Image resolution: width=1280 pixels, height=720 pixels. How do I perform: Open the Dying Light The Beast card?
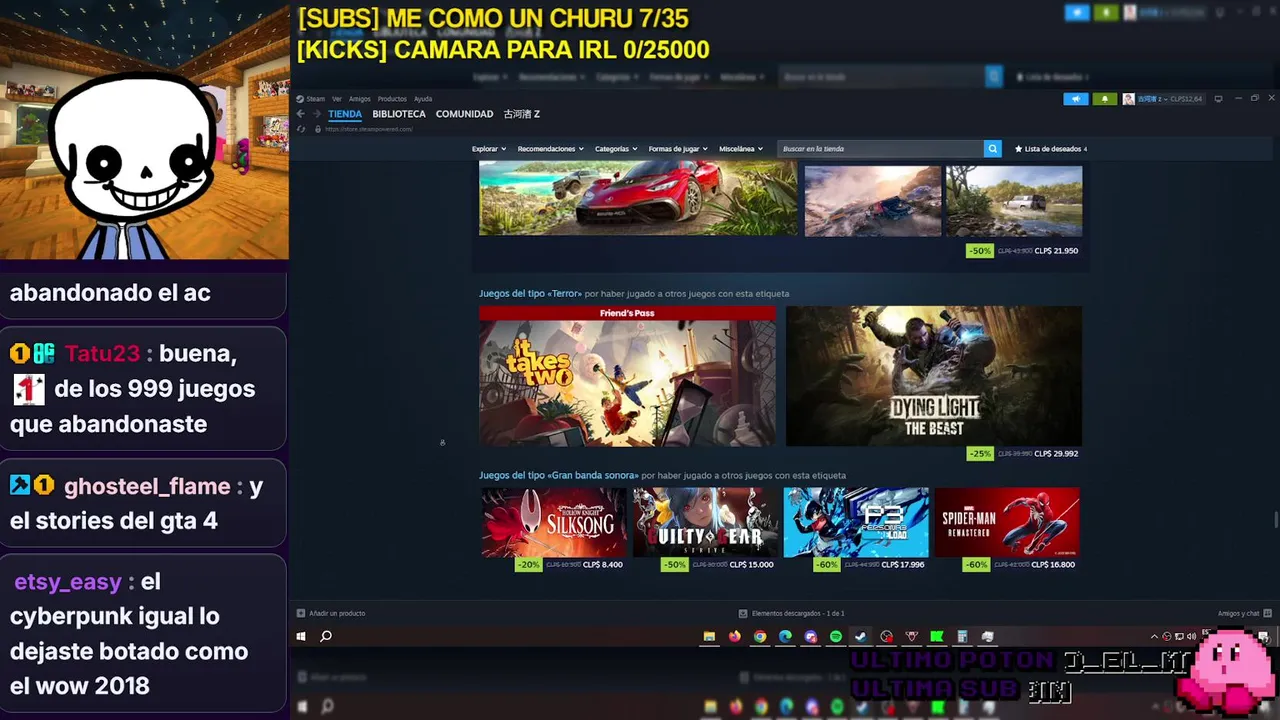(x=934, y=376)
